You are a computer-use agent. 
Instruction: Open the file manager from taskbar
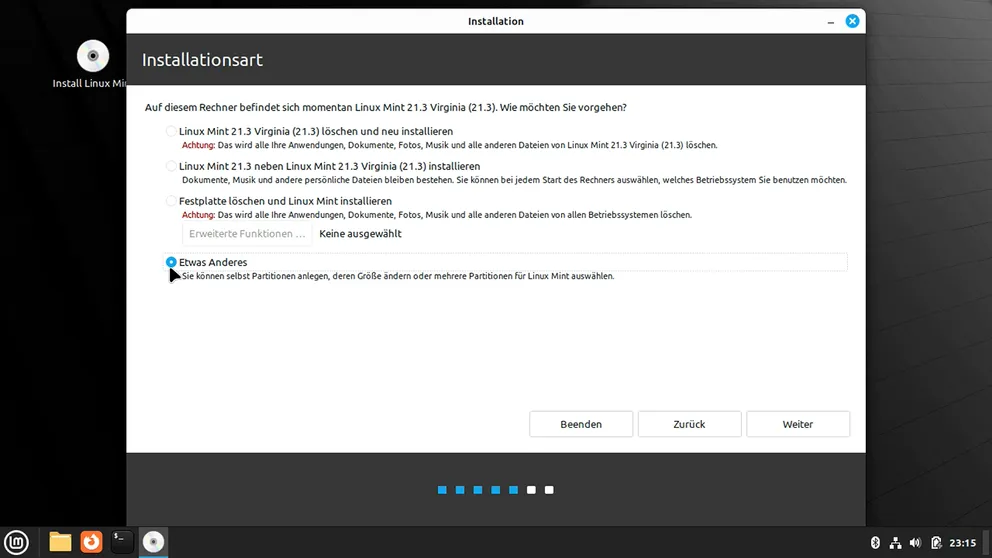click(60, 542)
